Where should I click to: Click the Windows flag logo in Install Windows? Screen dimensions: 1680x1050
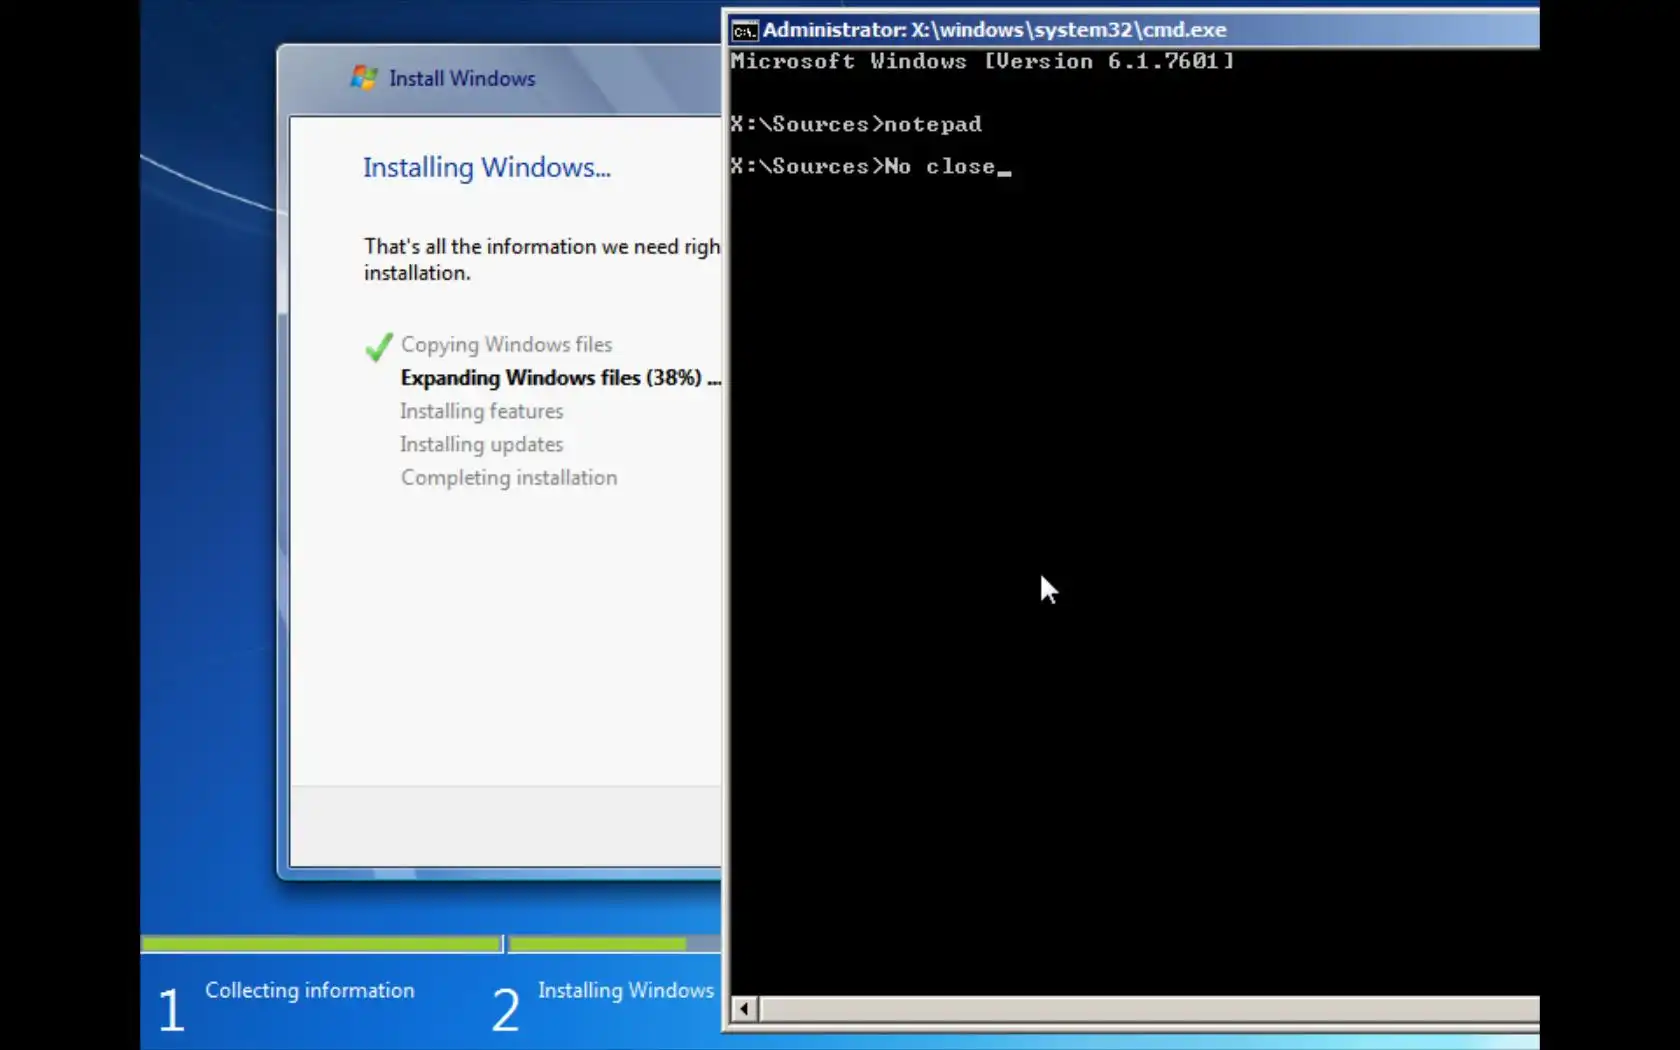(x=364, y=77)
